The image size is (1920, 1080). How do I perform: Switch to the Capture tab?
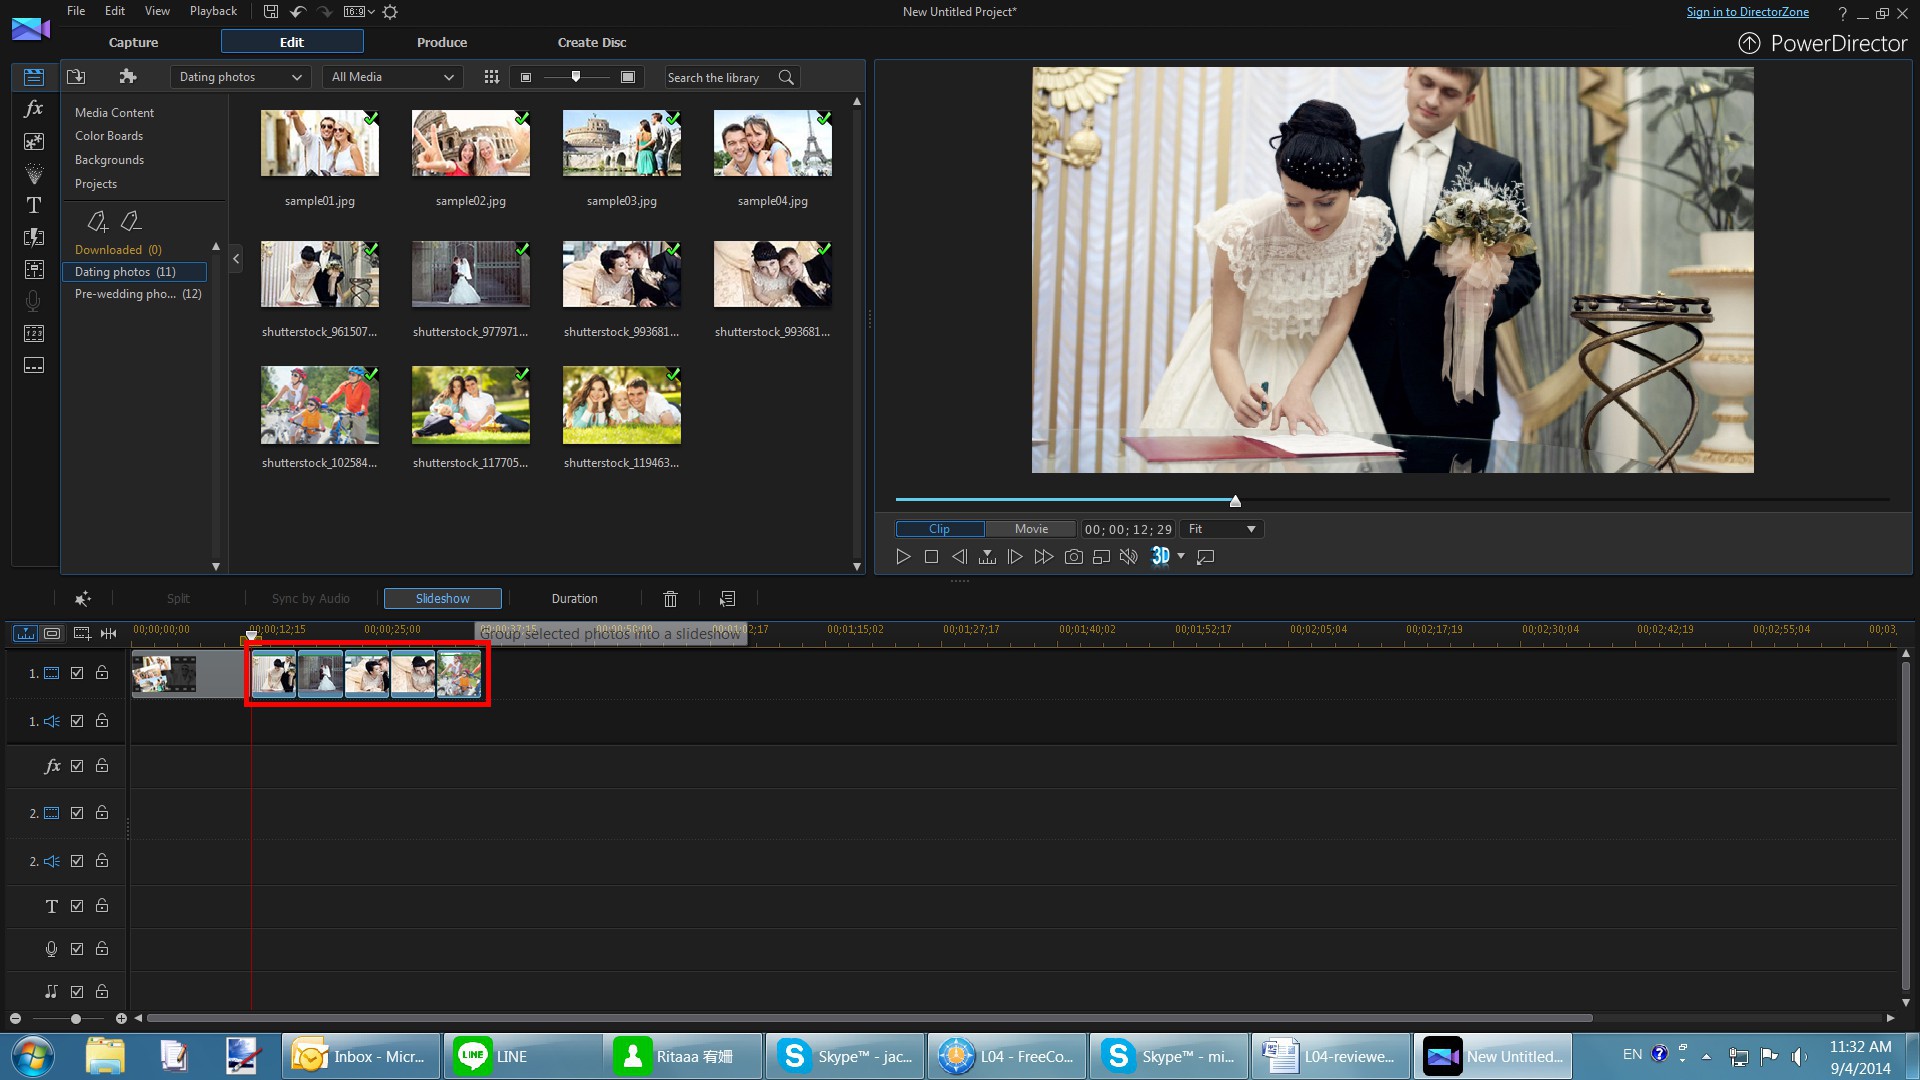tap(133, 42)
